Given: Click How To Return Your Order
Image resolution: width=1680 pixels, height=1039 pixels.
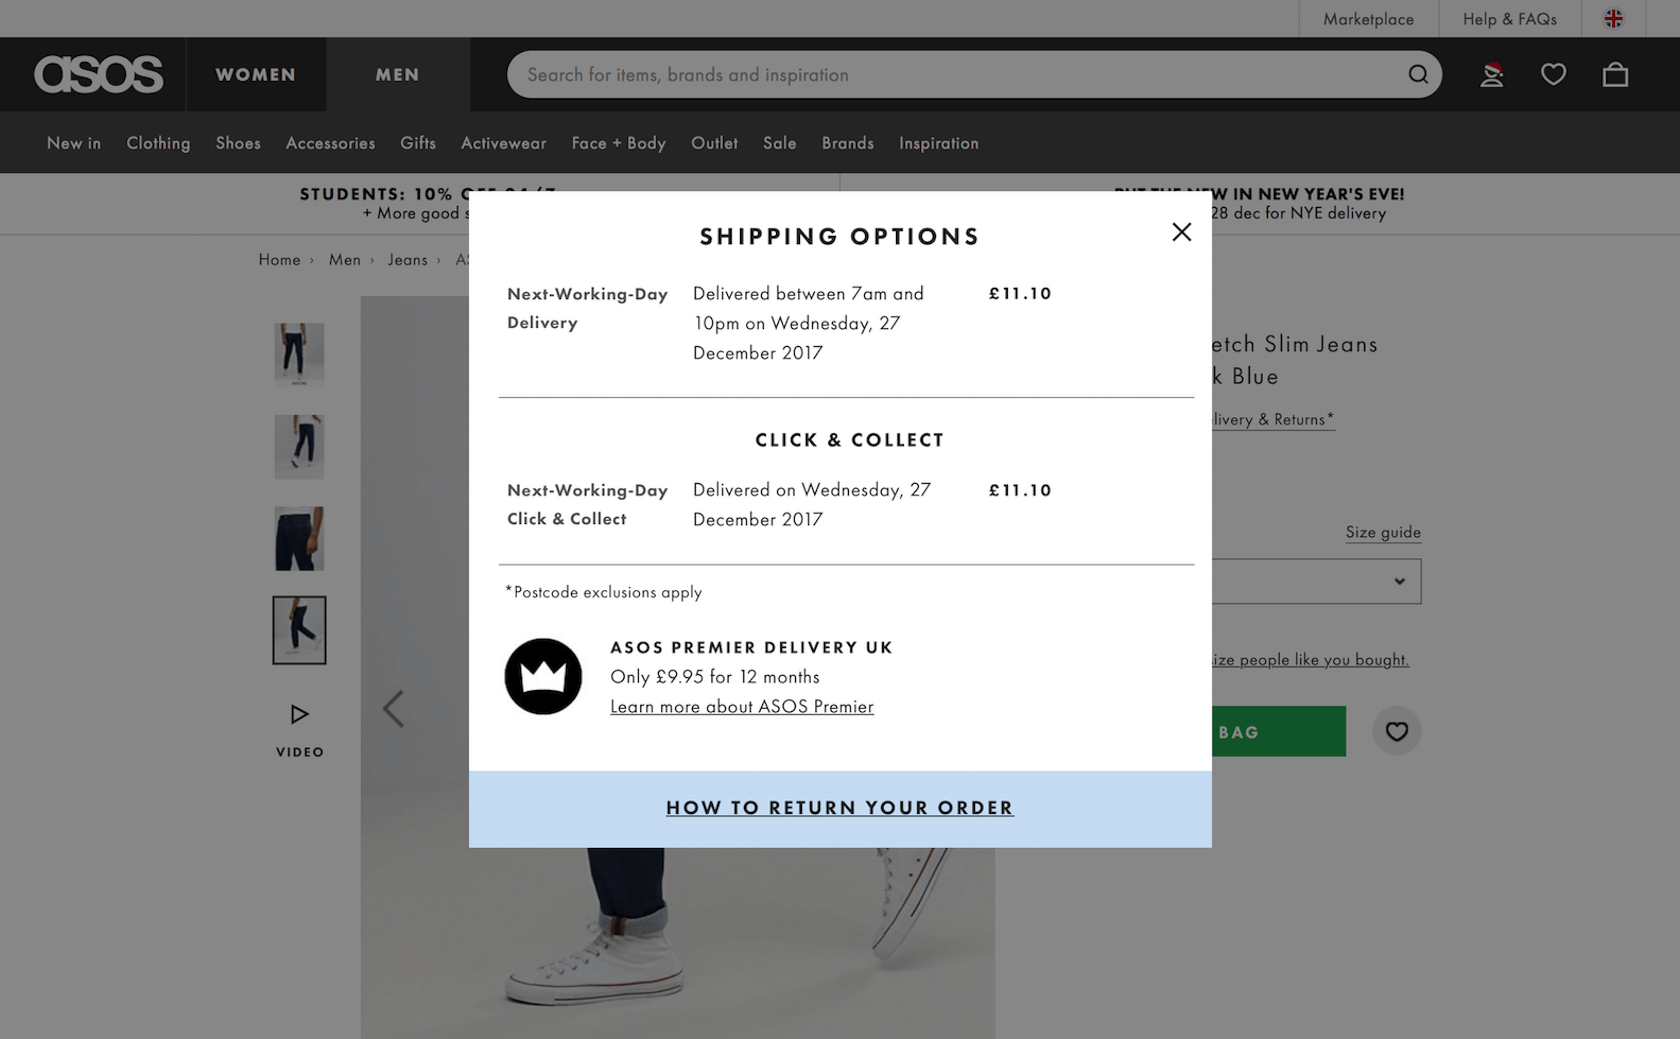Looking at the screenshot, I should 840,808.
